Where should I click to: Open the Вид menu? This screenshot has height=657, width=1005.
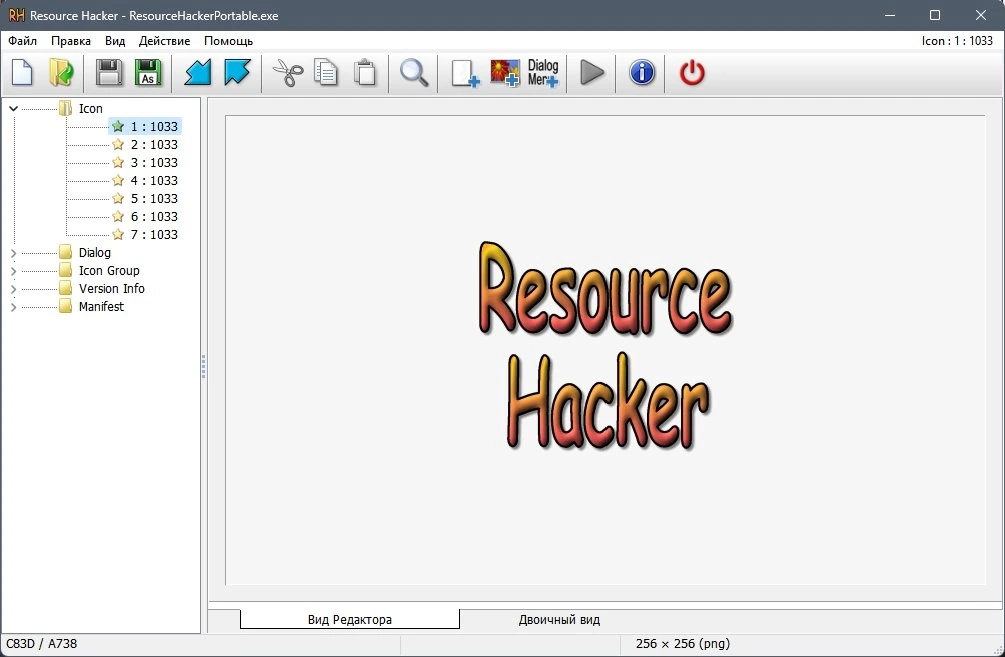[115, 40]
